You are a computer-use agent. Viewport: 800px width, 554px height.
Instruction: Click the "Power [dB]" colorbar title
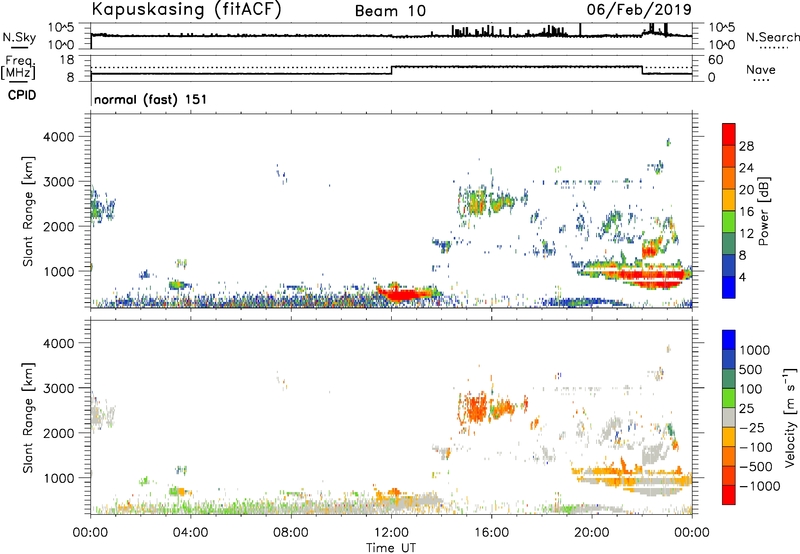tap(763, 211)
